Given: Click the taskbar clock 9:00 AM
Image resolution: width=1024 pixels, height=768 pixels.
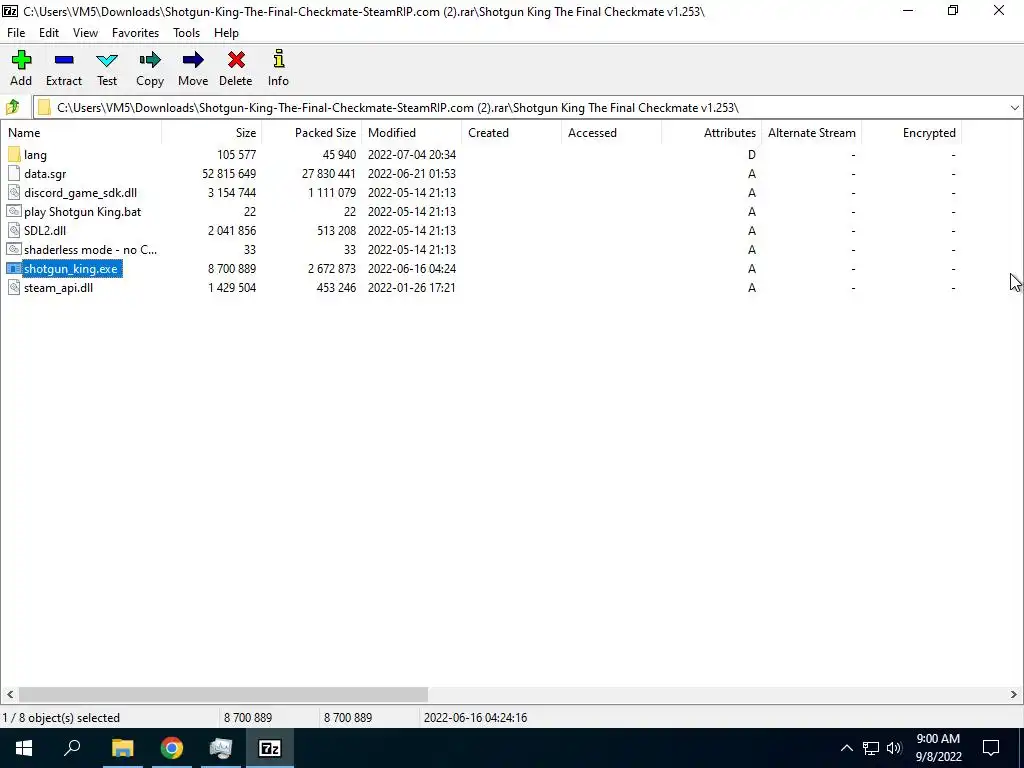Looking at the screenshot, I should pos(938,739).
